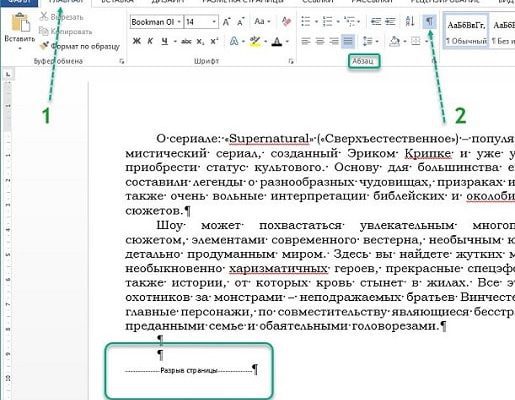Open font color dropdown arrow

[287, 42]
